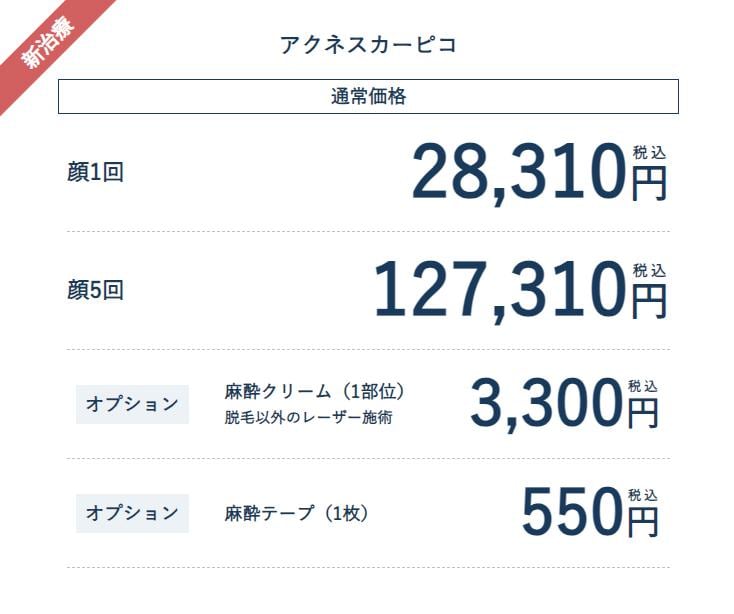The height and width of the screenshot is (614, 734).
Task: Click 税込 label beside 28,310円
Action: tap(649, 153)
